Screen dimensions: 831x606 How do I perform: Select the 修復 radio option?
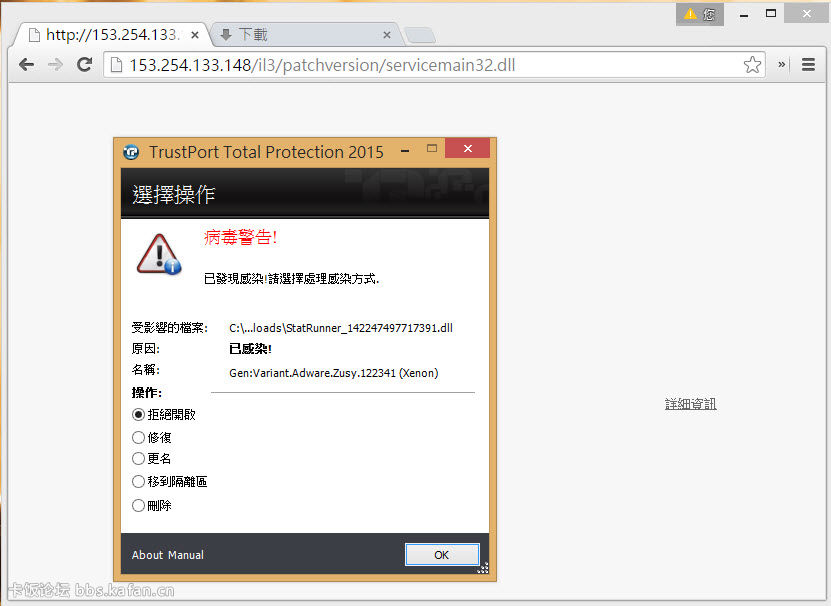[x=152, y=437]
